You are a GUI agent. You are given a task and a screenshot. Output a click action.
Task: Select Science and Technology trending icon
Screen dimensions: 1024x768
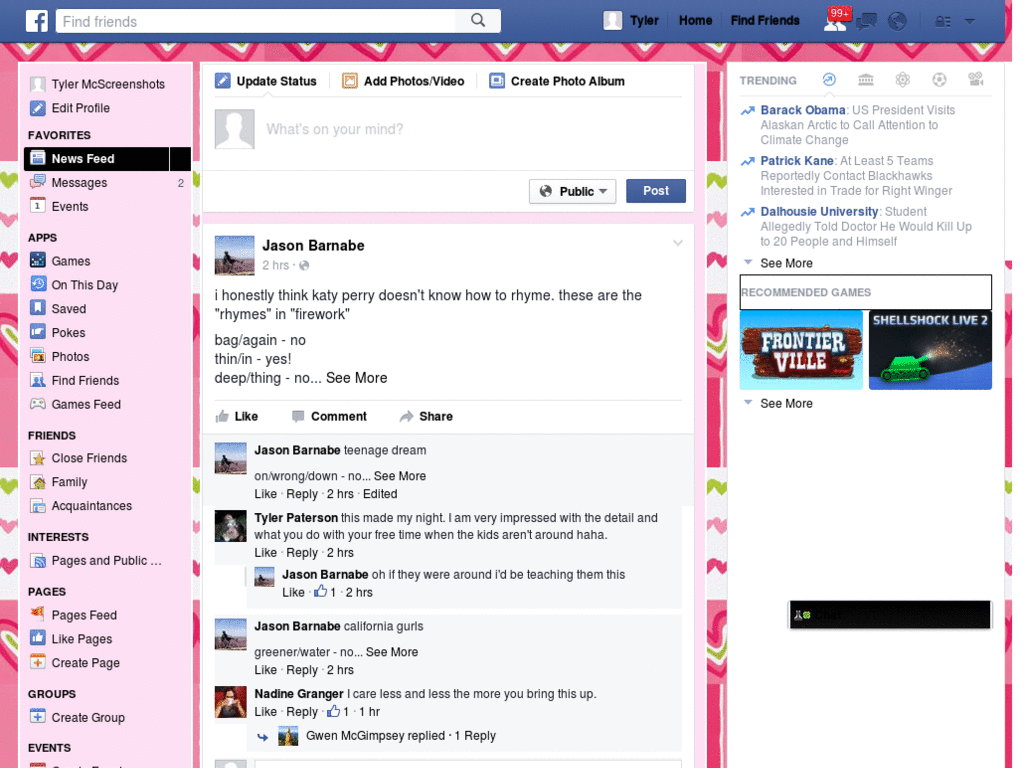[903, 80]
